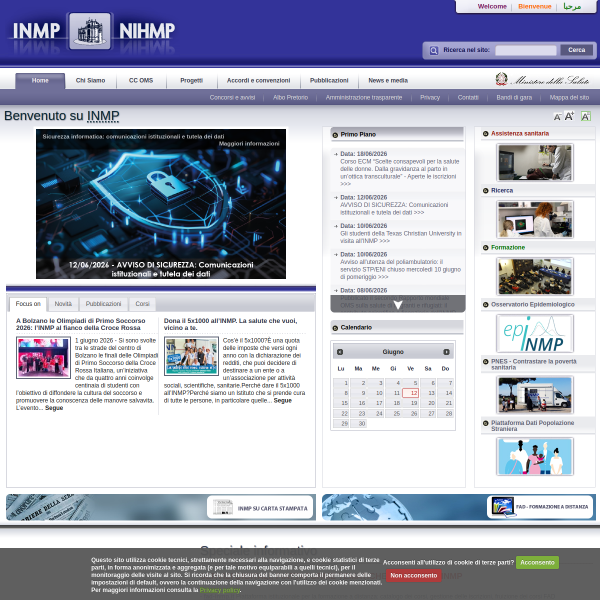Switch to Pubblicazioni content tab
The image size is (600, 600).
pos(103,304)
